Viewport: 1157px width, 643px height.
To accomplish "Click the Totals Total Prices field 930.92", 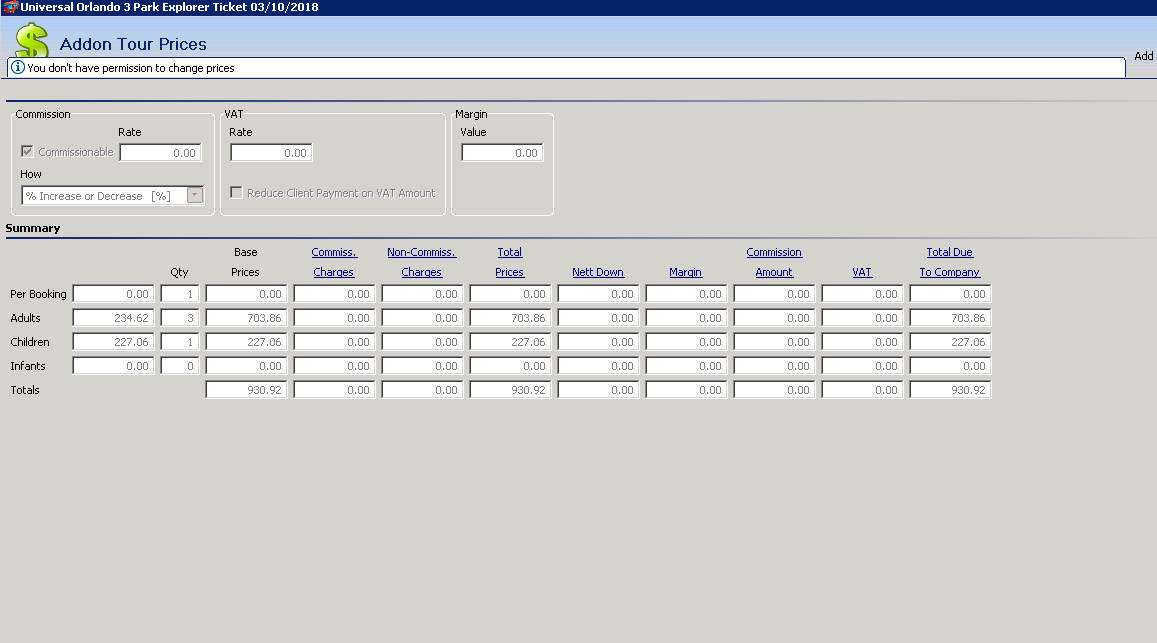I will 510,390.
